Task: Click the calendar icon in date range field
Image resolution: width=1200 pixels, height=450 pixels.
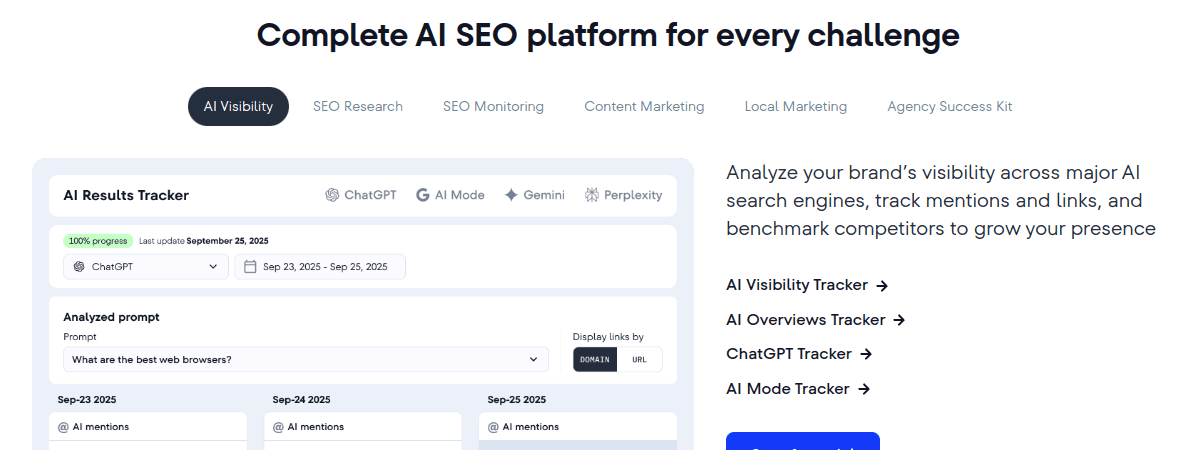Action: 249,267
